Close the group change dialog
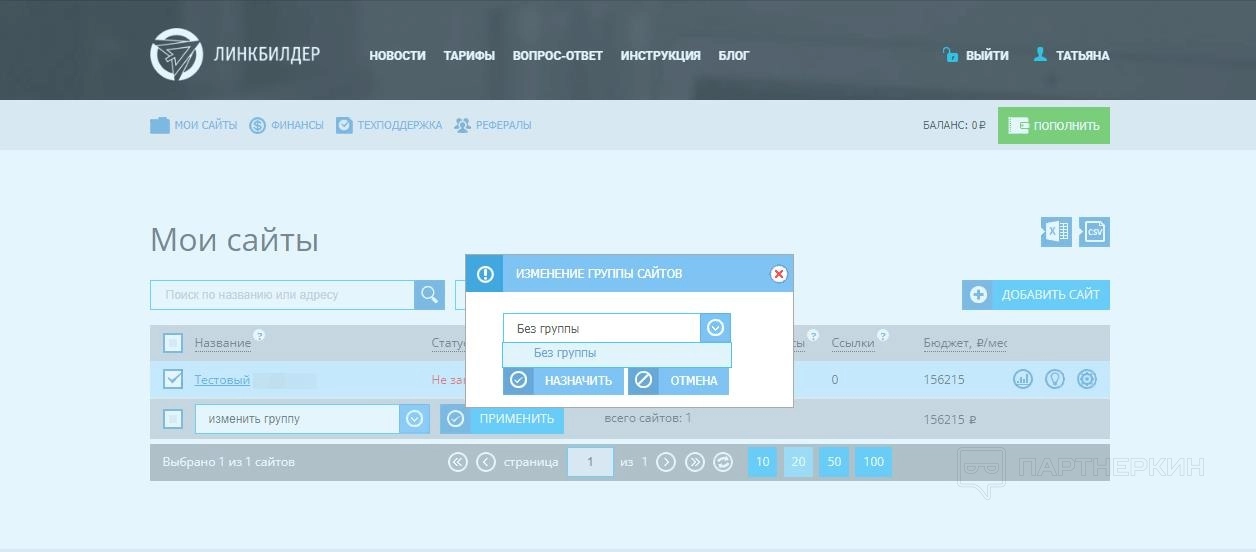Image resolution: width=1256 pixels, height=552 pixels. [779, 274]
